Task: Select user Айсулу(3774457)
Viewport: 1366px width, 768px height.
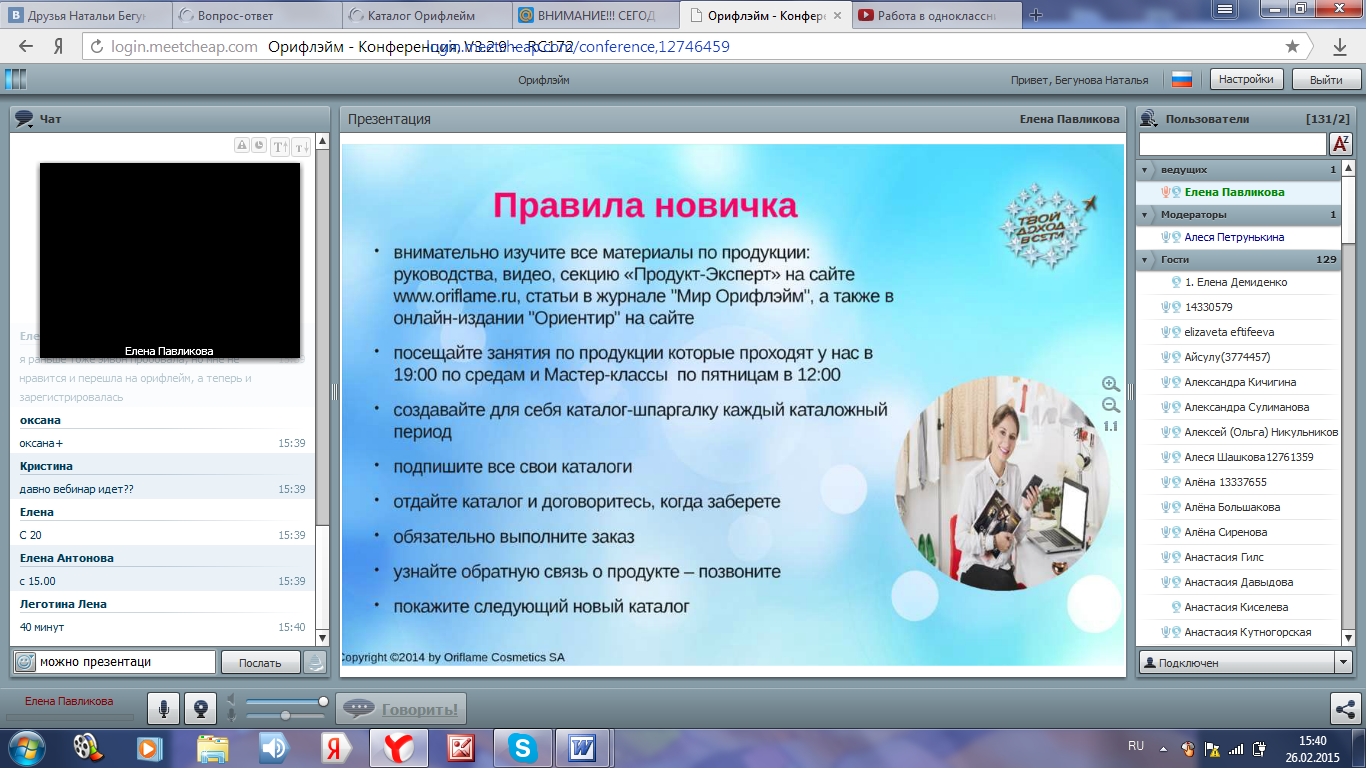Action: pyautogui.click(x=1227, y=357)
